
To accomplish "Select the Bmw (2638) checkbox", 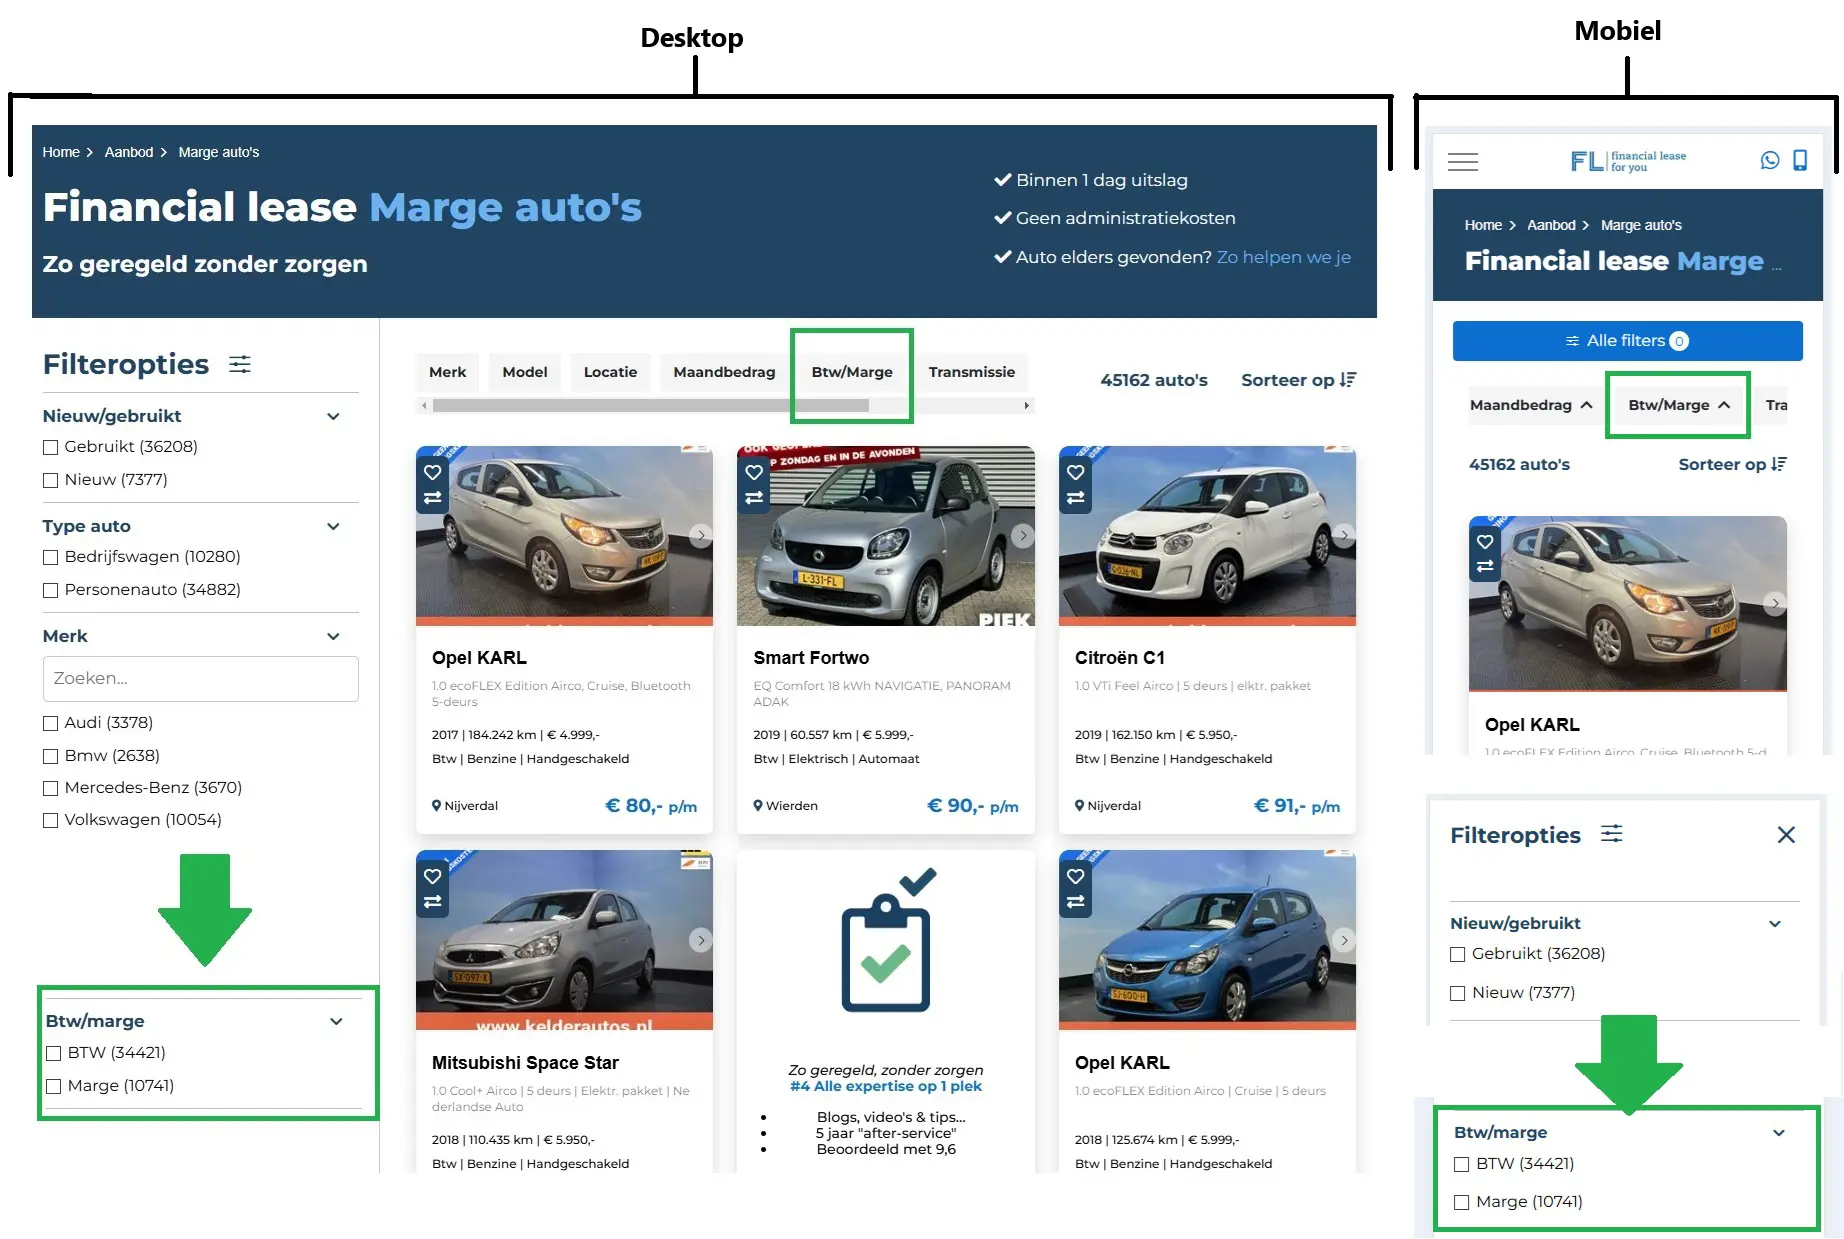I will tap(51, 757).
